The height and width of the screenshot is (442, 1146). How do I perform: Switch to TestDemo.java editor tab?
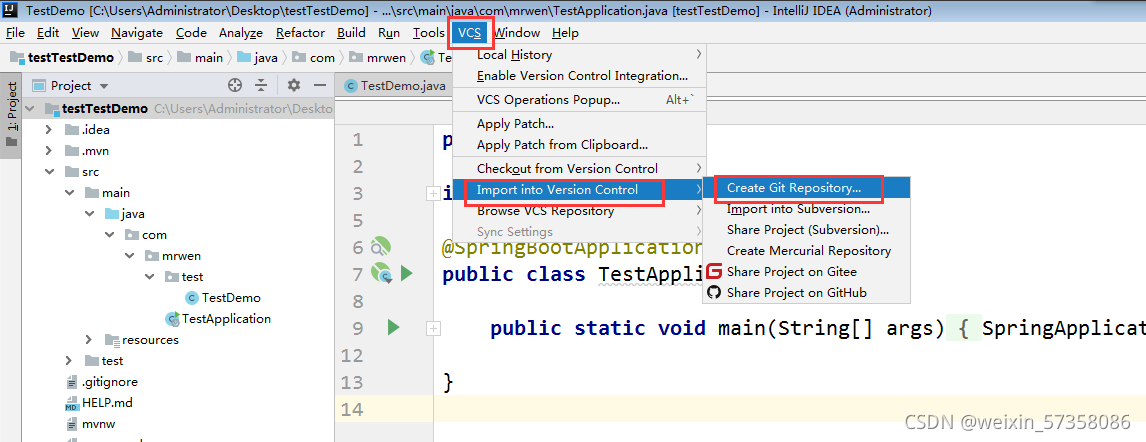(x=395, y=85)
